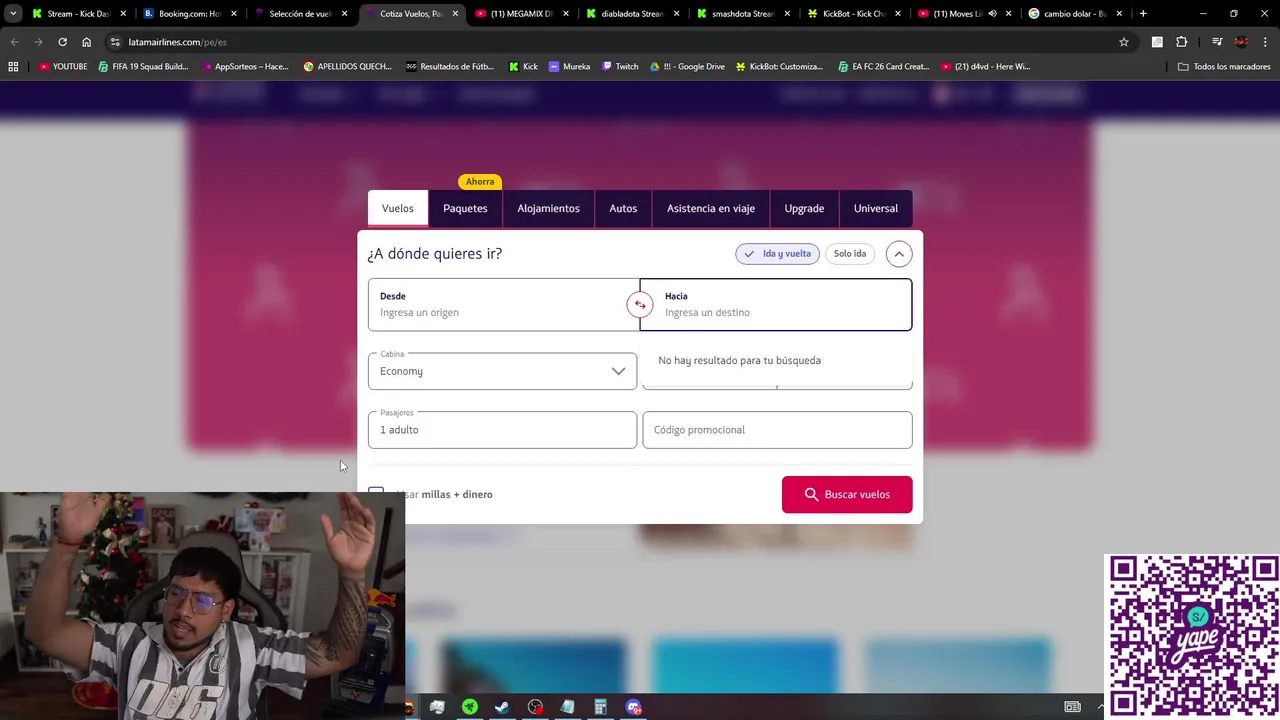Image resolution: width=1280 pixels, height=720 pixels.
Task: Switch to the smashdota Stream tab
Action: pyautogui.click(x=742, y=14)
